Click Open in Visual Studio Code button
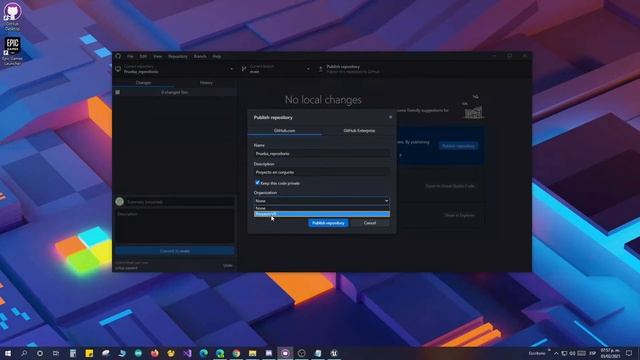The width and height of the screenshot is (640, 360). [x=450, y=186]
